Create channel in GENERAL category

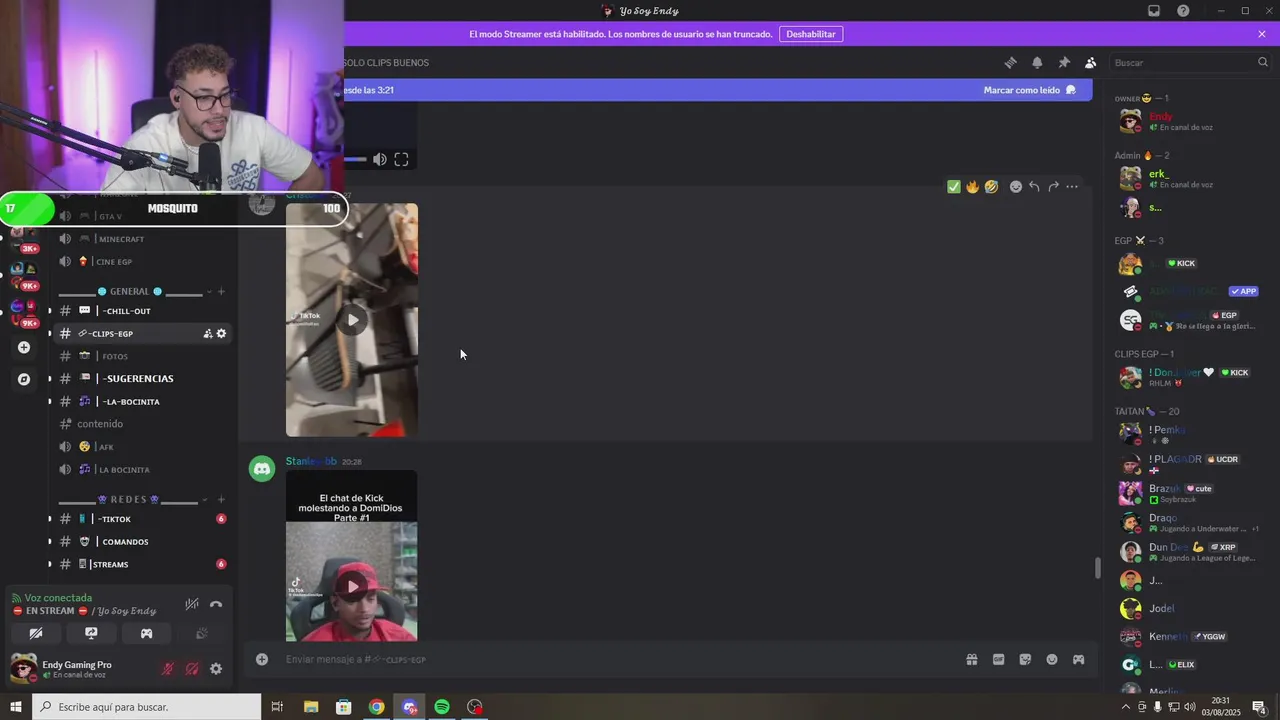point(221,291)
